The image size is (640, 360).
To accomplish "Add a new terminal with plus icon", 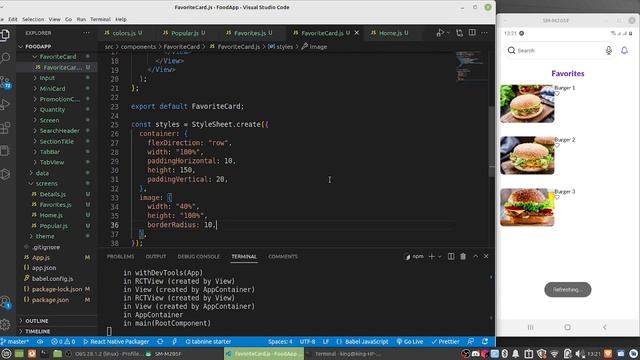I will tap(431, 256).
